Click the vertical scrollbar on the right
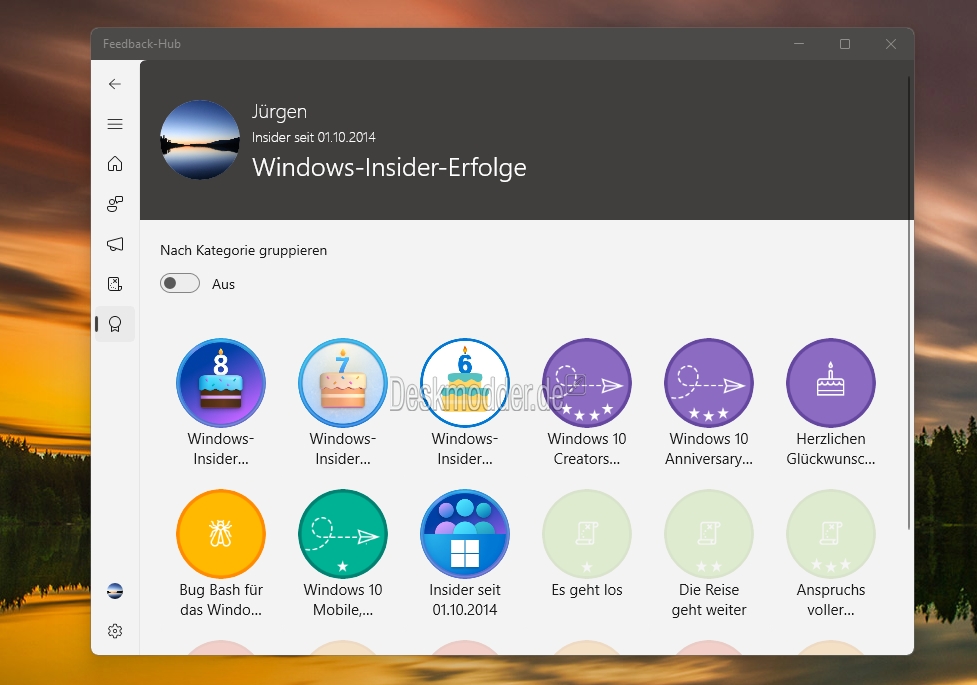This screenshot has height=685, width=977. point(909,302)
